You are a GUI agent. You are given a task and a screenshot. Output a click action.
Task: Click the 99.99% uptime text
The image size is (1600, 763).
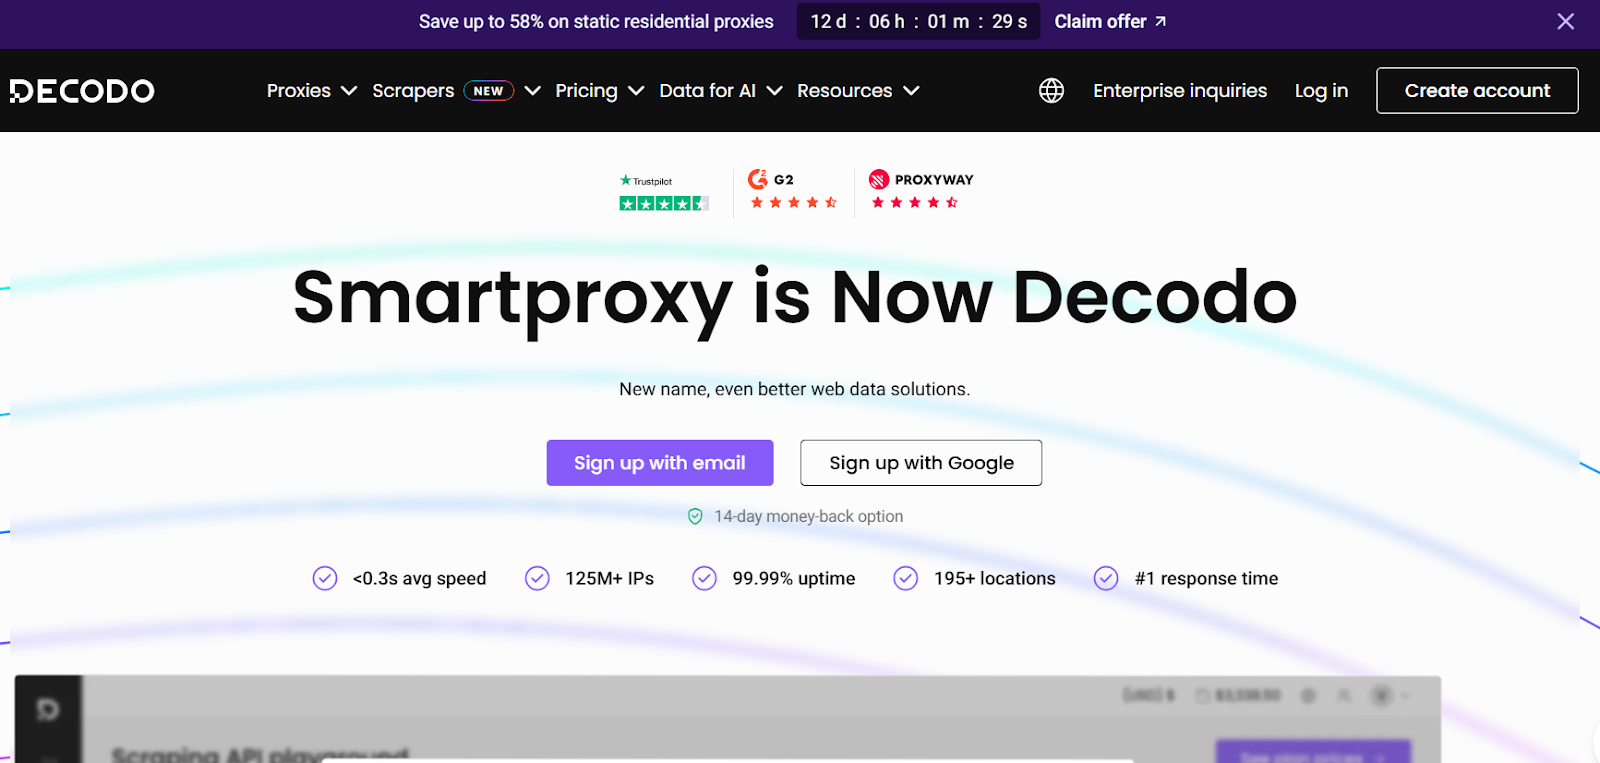pos(793,578)
